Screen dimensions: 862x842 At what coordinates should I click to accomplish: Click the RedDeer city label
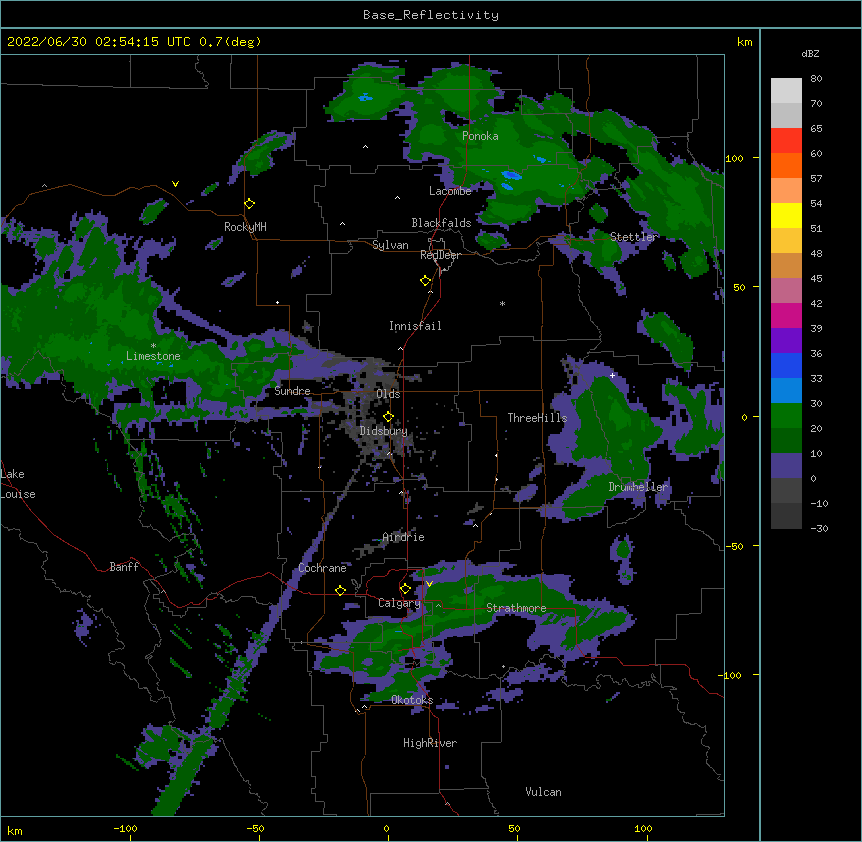tap(440, 255)
